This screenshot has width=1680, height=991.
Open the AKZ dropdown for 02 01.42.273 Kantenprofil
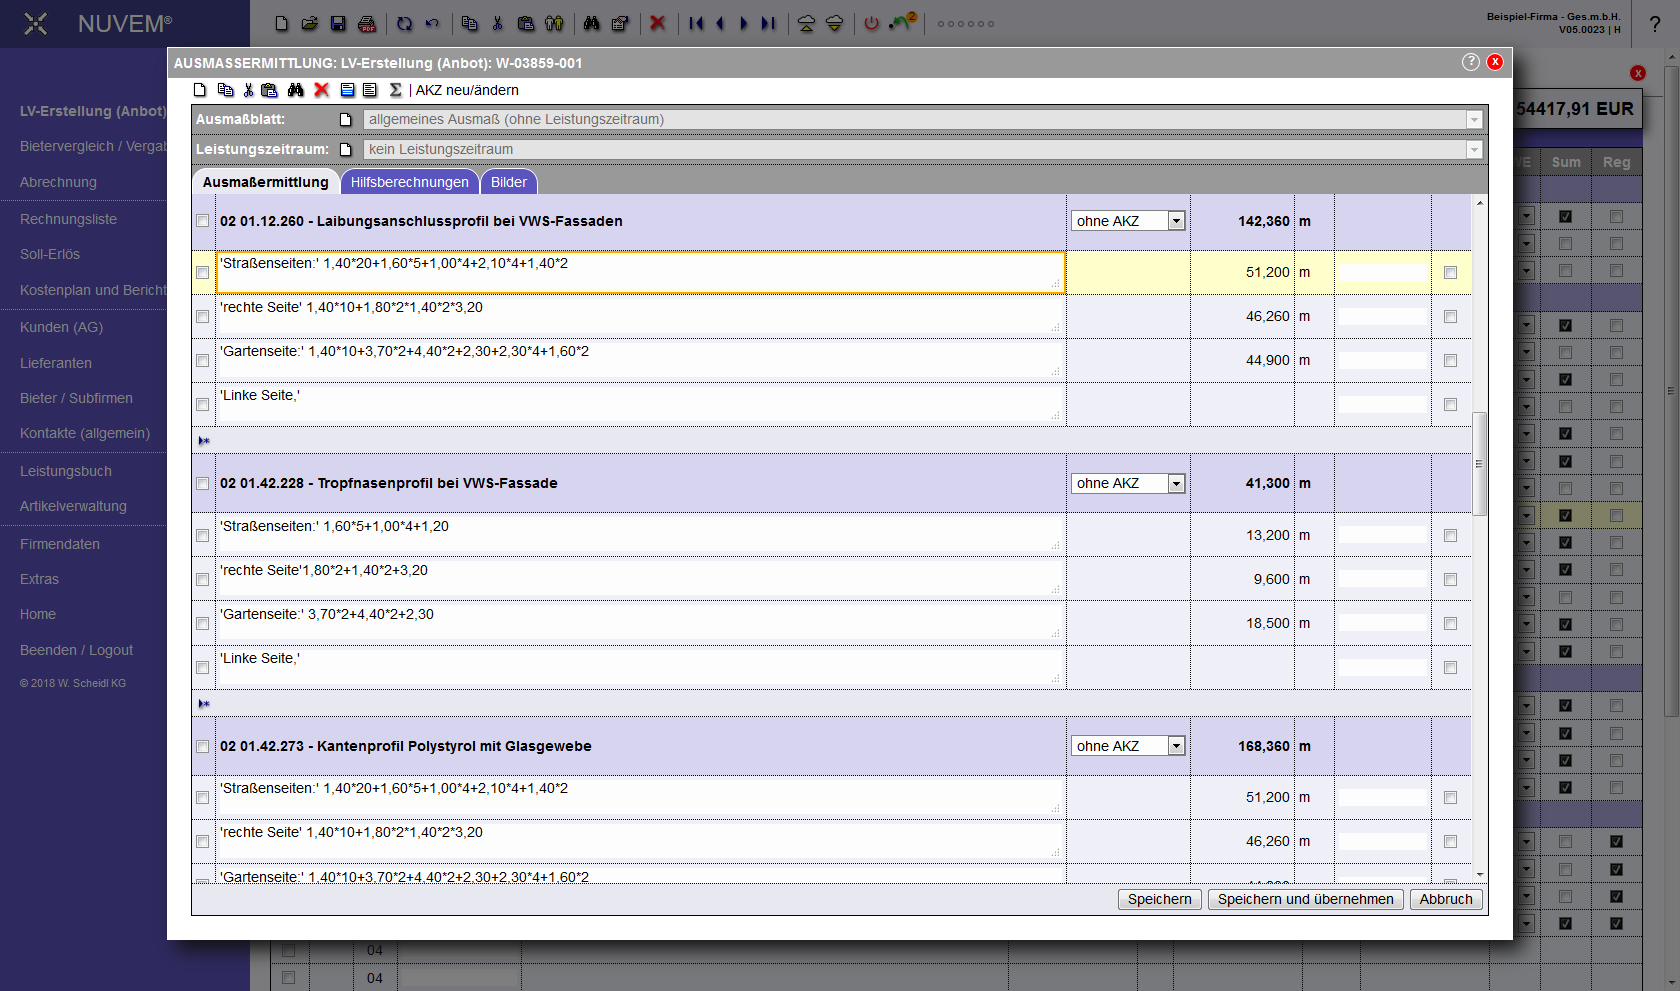click(1128, 746)
